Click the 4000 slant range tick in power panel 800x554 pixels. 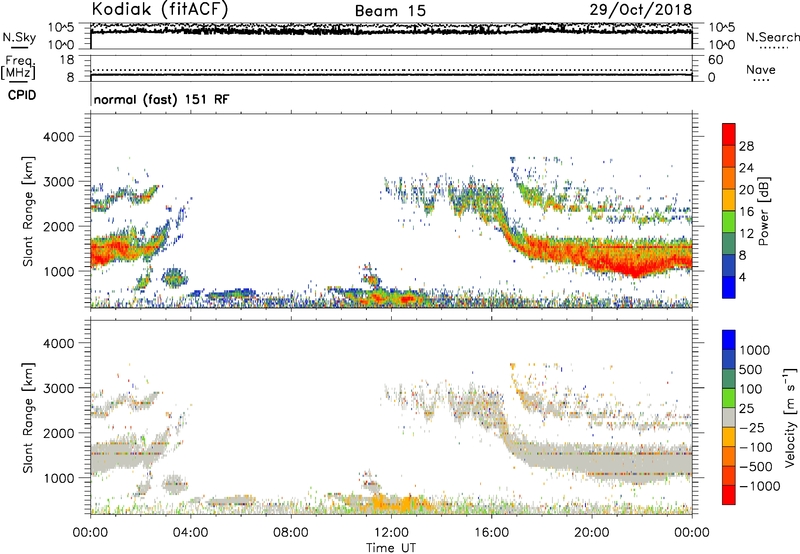point(58,137)
